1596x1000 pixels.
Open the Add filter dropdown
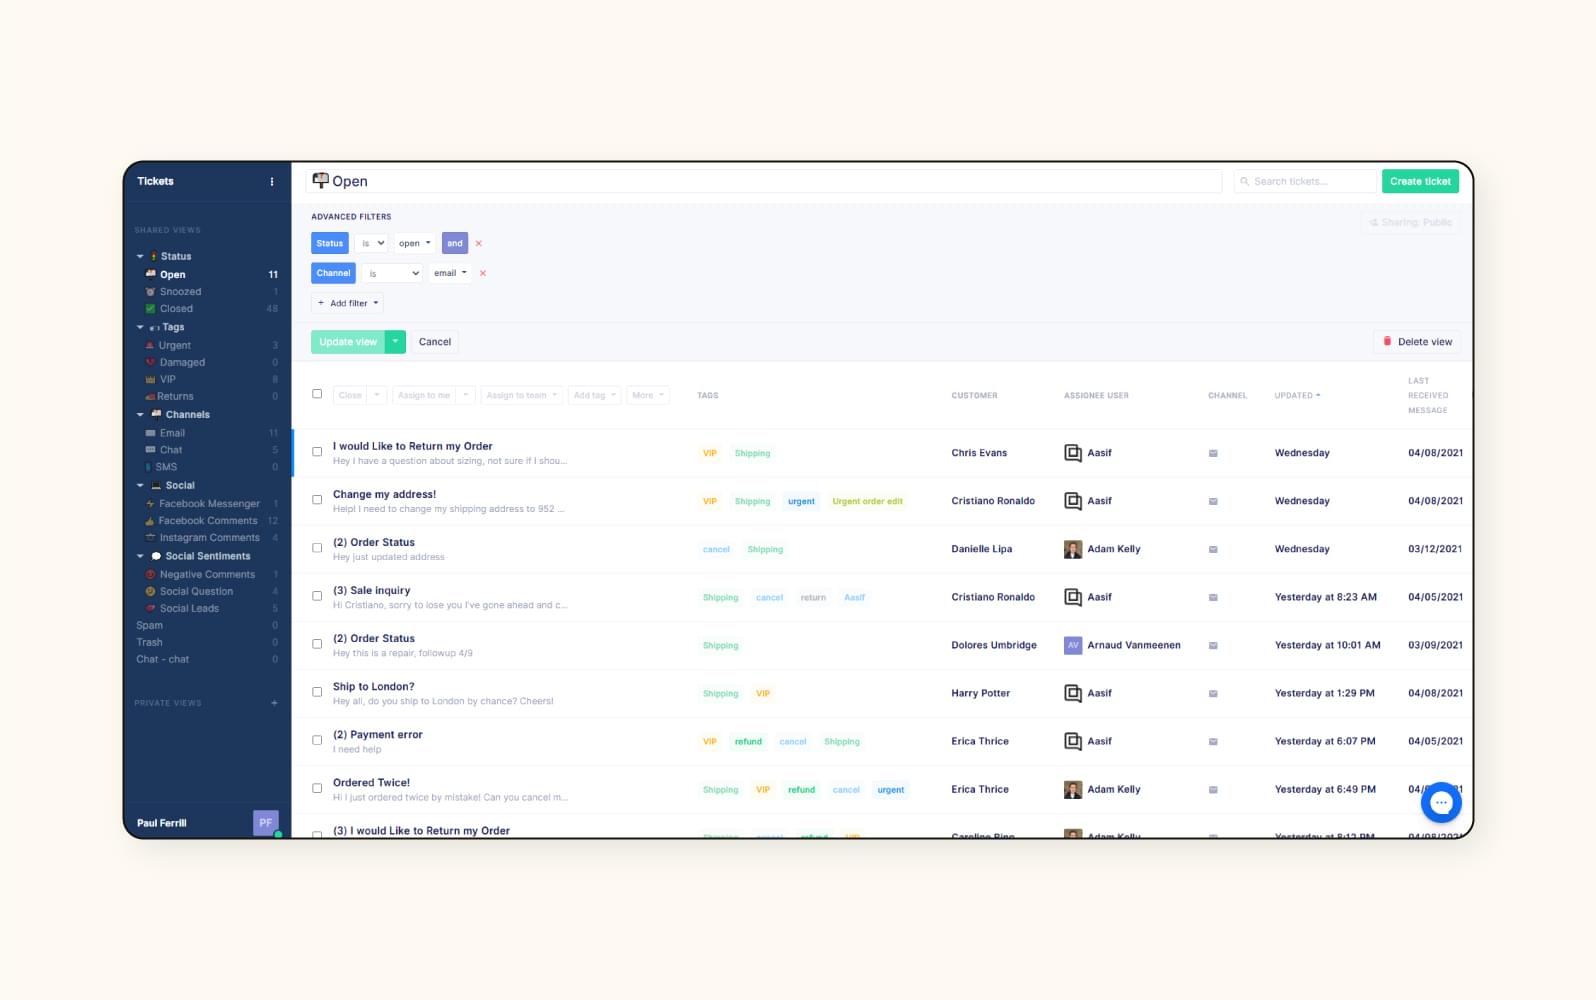click(348, 303)
